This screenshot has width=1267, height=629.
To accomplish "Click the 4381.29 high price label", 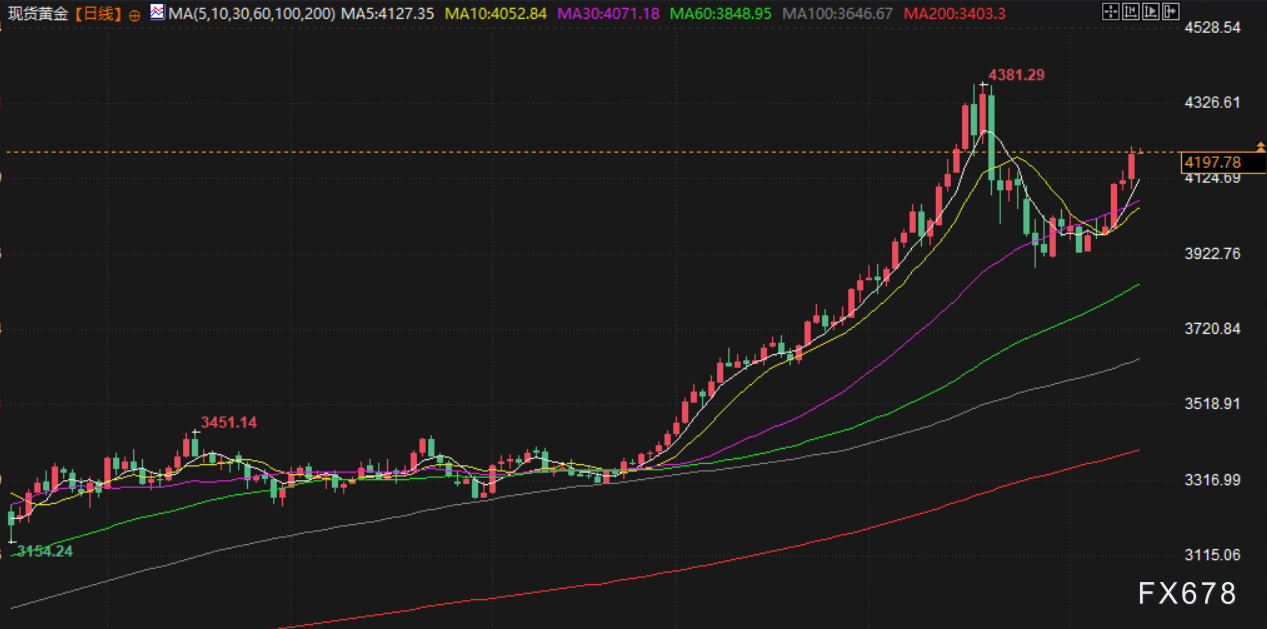I will pos(1017,75).
